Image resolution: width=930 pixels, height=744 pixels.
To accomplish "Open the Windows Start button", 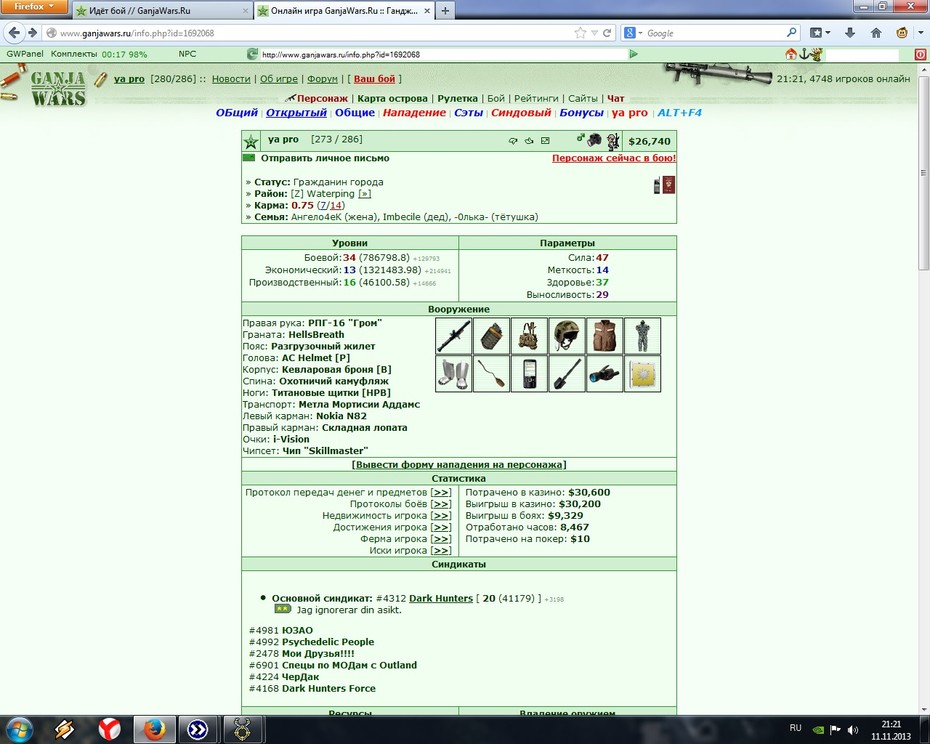I will (x=19, y=730).
